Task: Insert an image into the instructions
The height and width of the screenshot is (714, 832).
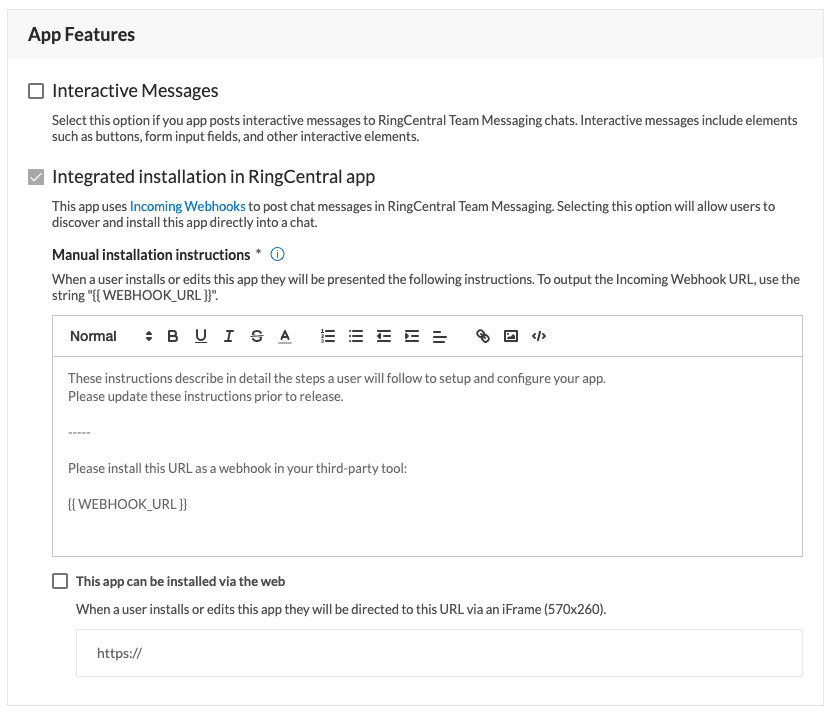Action: pos(511,336)
